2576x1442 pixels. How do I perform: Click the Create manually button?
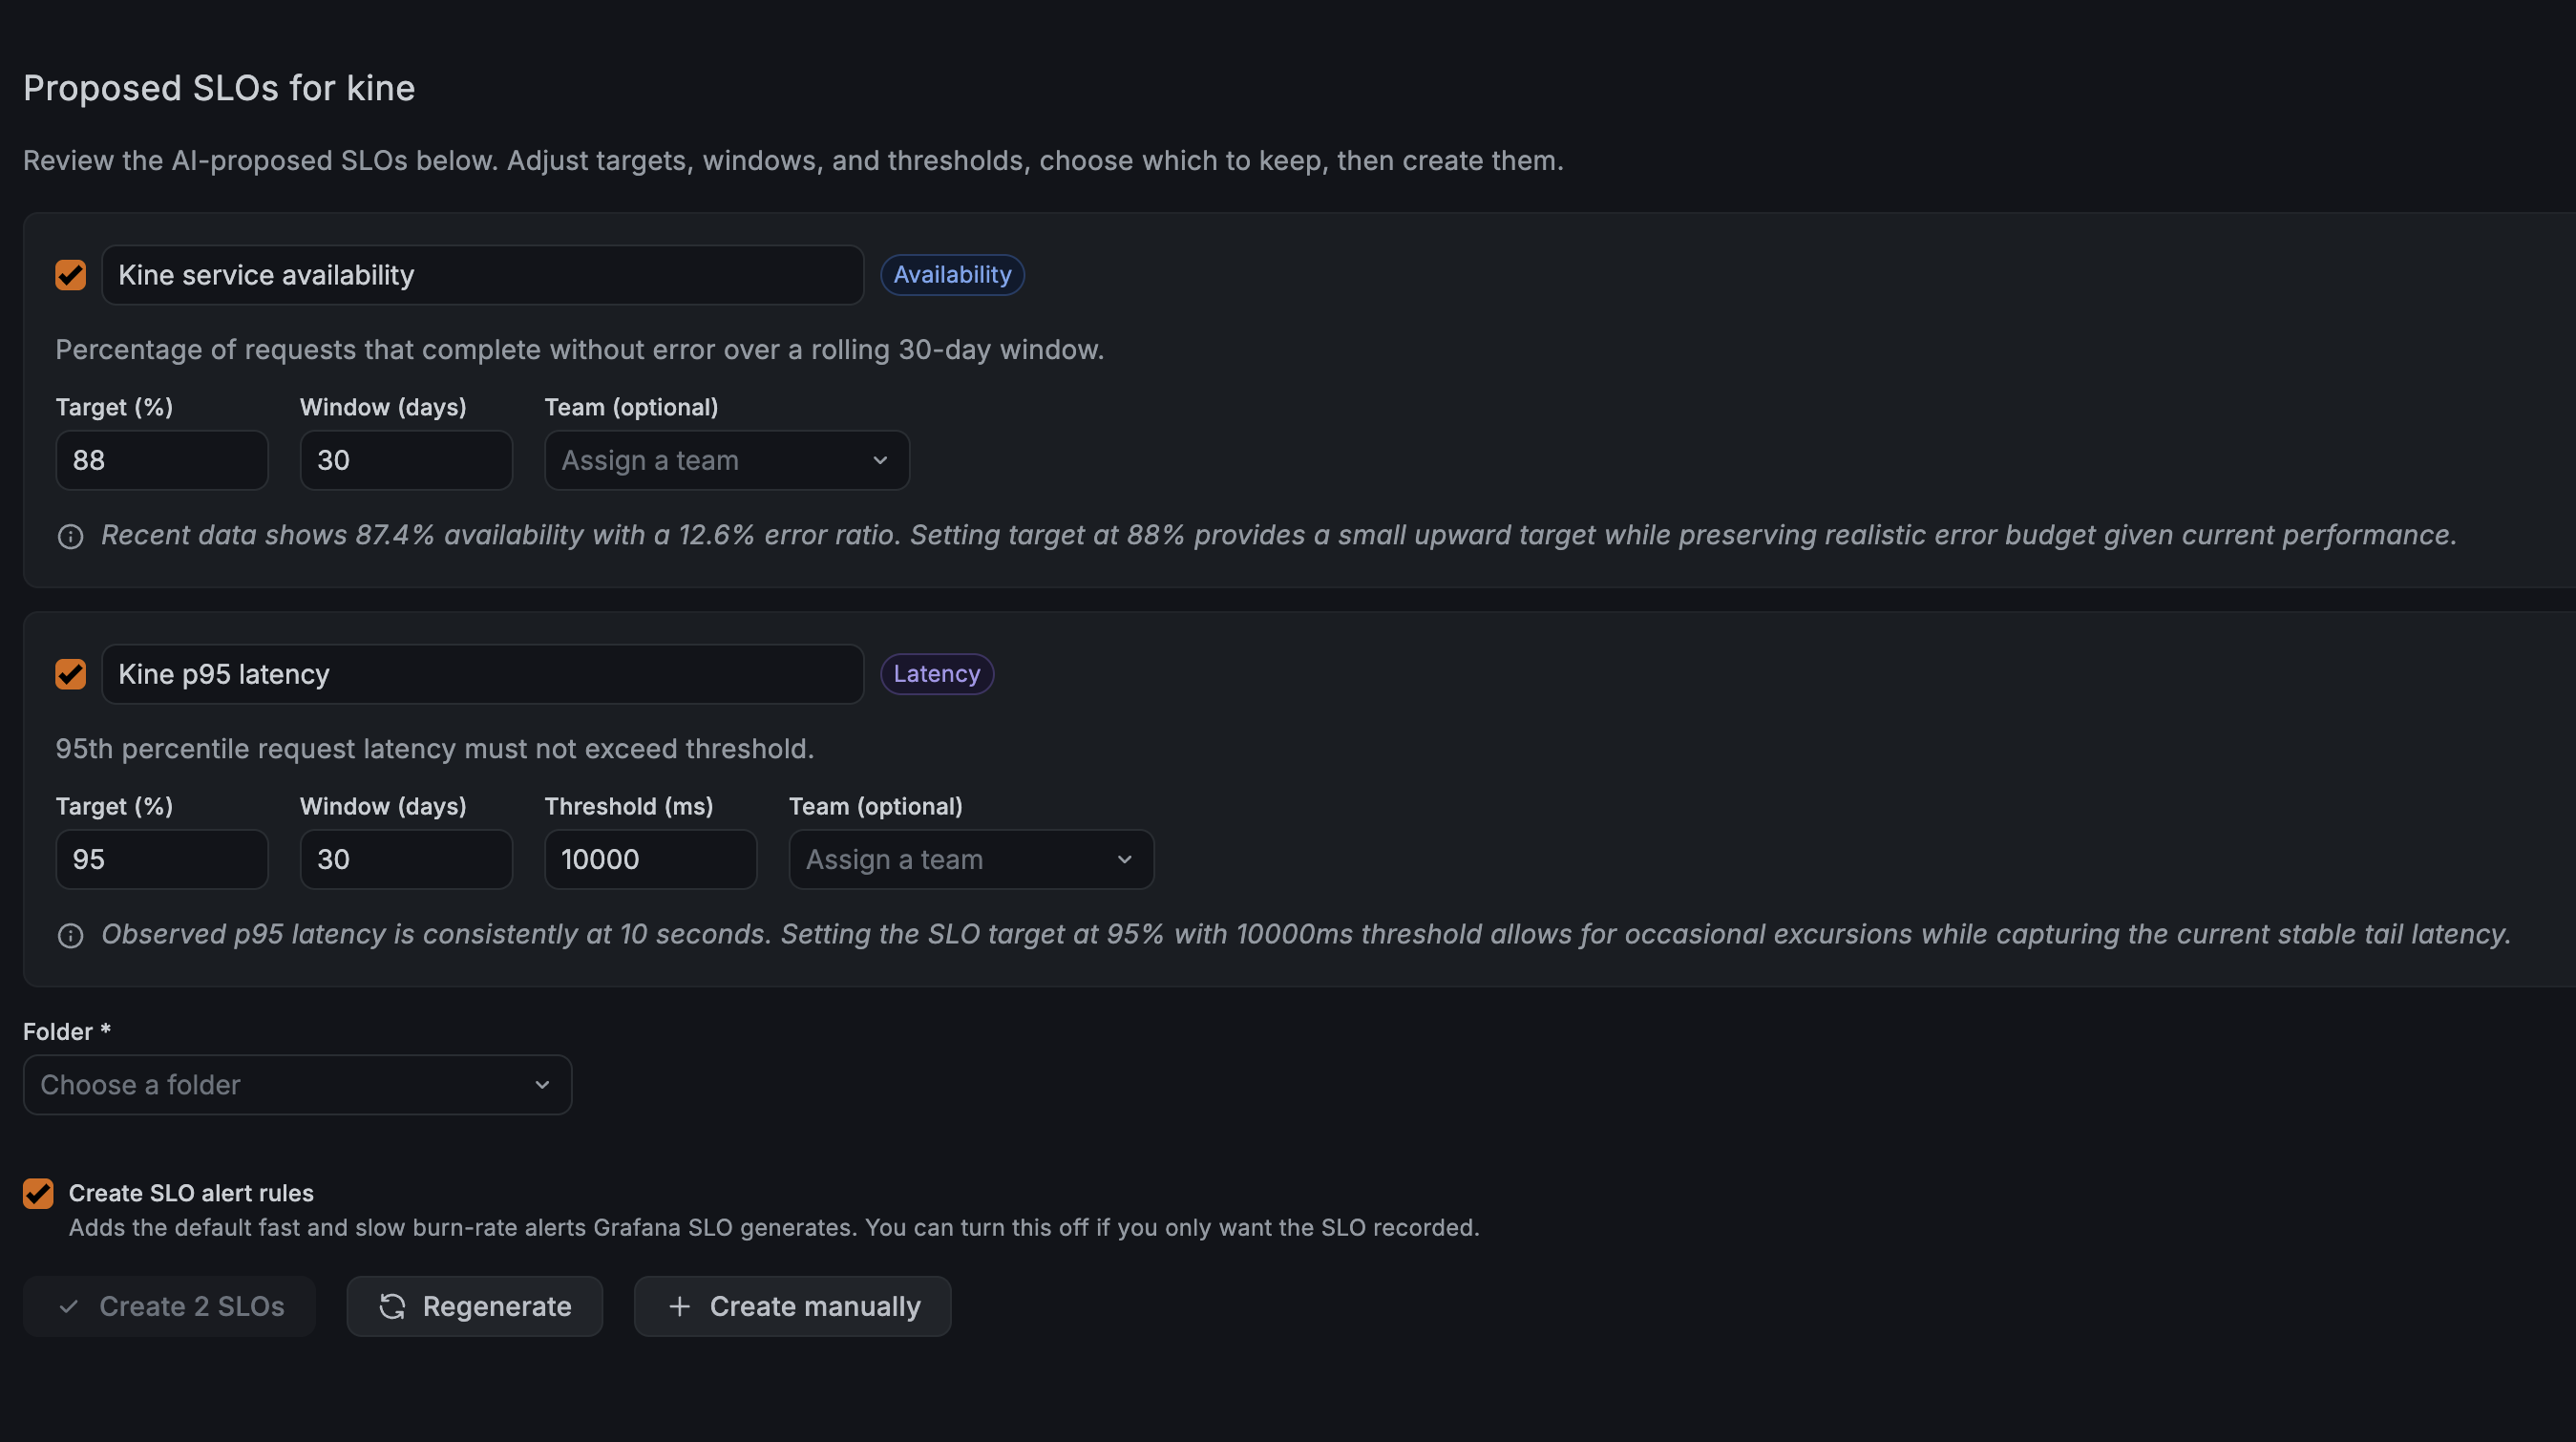click(x=792, y=1306)
